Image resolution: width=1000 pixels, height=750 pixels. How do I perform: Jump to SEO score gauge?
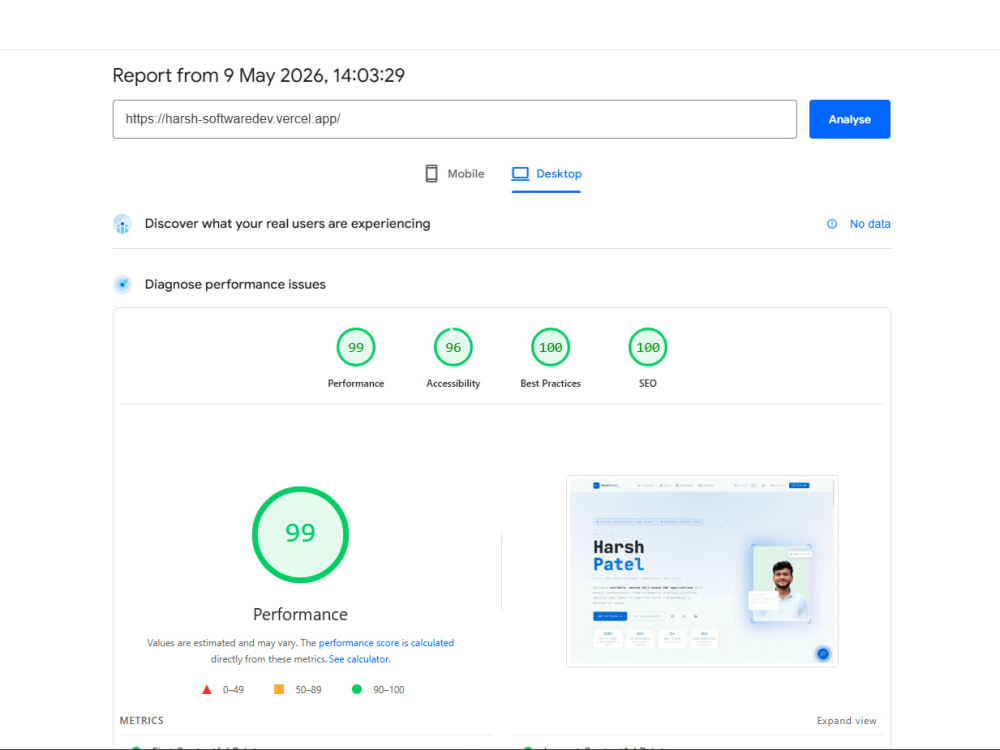[648, 348]
